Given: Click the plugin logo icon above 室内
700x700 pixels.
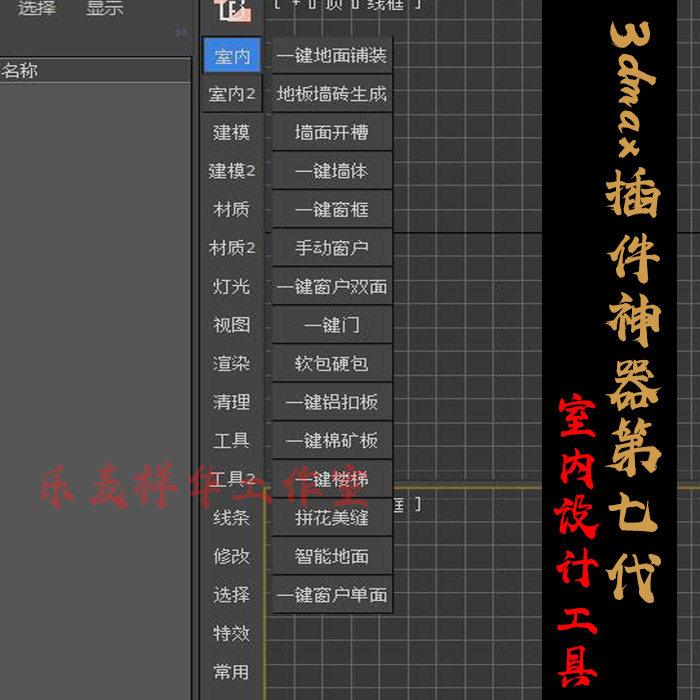Looking at the screenshot, I should click(234, 11).
